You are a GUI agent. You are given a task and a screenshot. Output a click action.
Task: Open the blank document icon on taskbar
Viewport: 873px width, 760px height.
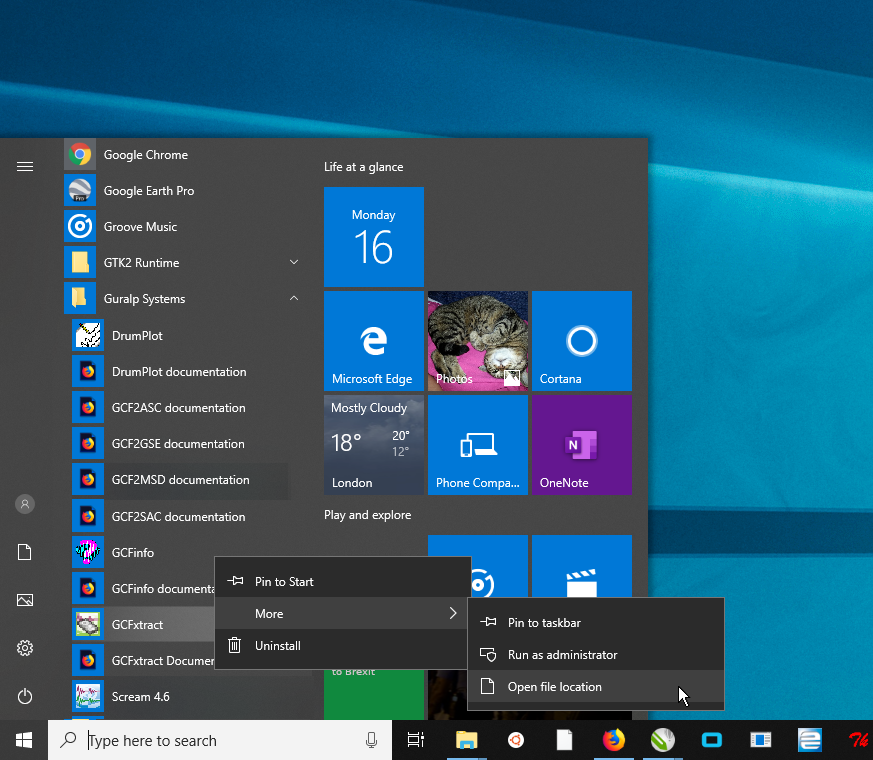(x=565, y=740)
